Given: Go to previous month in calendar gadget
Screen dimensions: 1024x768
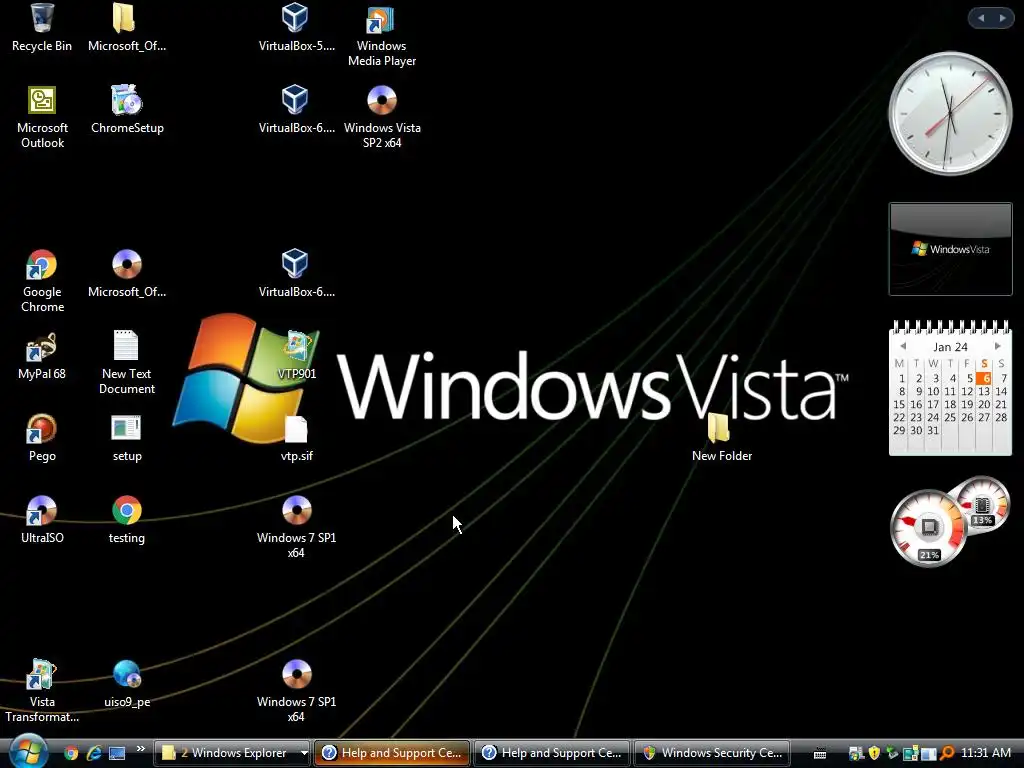Looking at the screenshot, I should pyautogui.click(x=903, y=346).
